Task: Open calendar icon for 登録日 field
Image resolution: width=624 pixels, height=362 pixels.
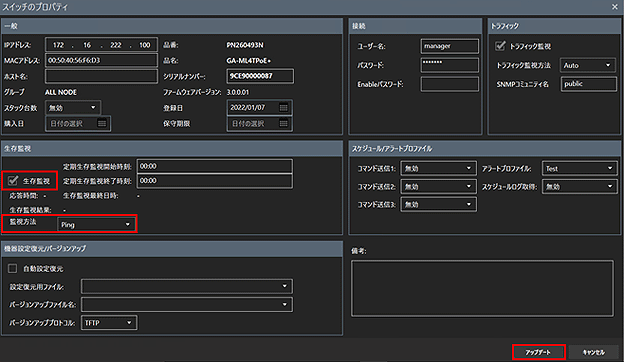Action: pos(283,108)
